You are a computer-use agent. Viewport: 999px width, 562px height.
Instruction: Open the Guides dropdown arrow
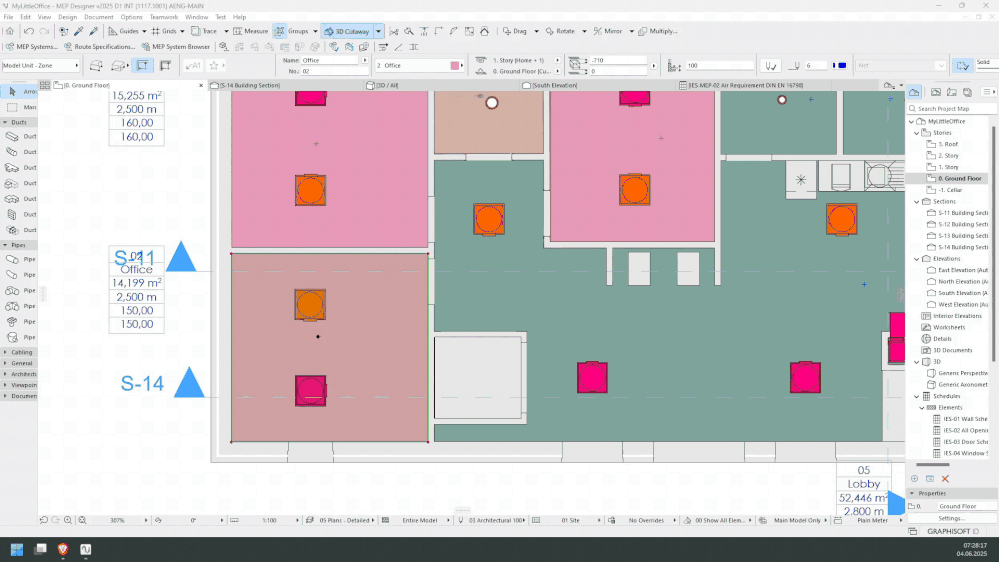tap(144, 31)
